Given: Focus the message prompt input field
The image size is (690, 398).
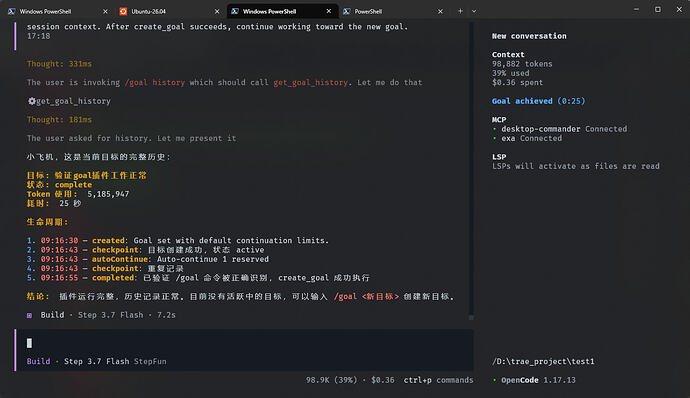Looking at the screenshot, I should pos(245,343).
